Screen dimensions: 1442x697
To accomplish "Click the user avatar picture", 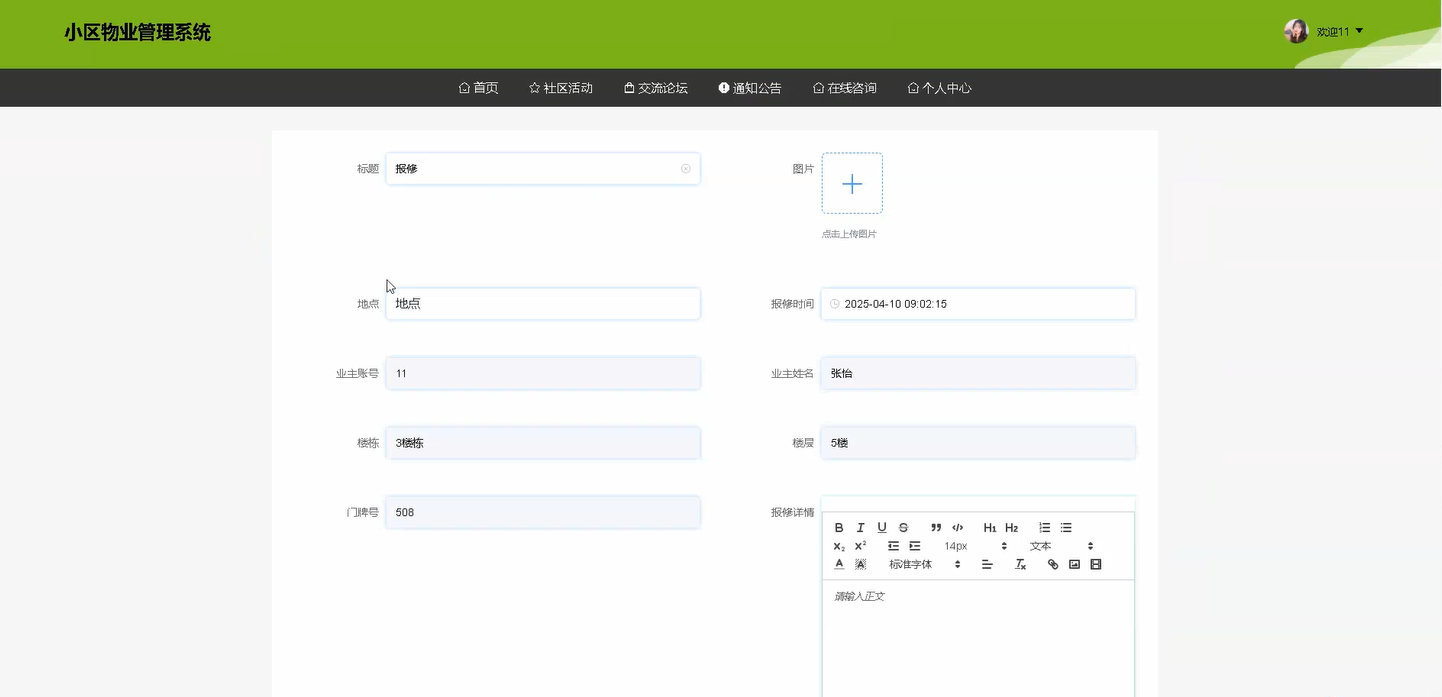I will [1296, 31].
